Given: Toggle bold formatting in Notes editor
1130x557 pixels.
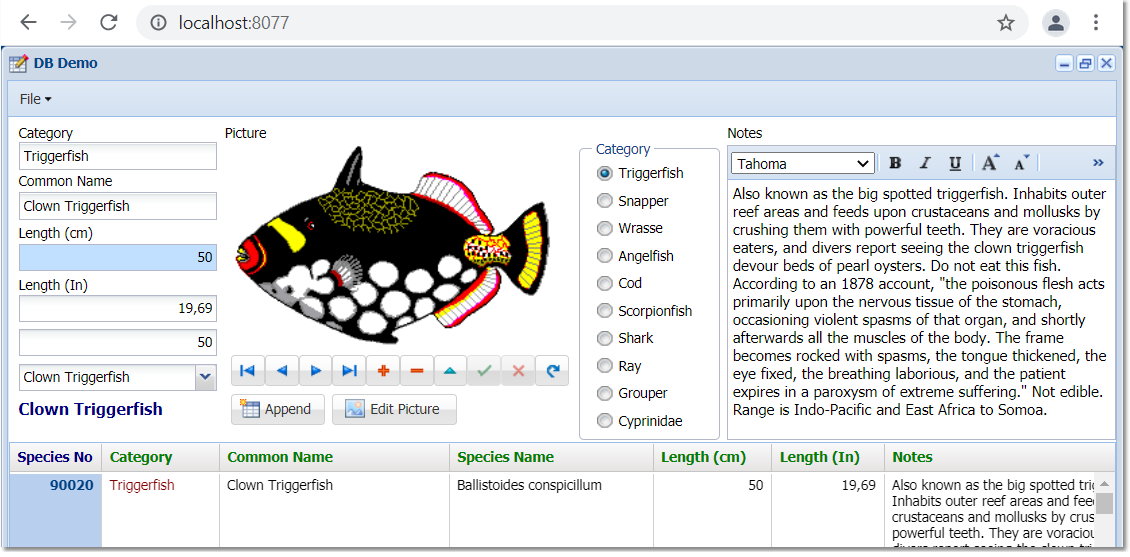Looking at the screenshot, I should [895, 163].
